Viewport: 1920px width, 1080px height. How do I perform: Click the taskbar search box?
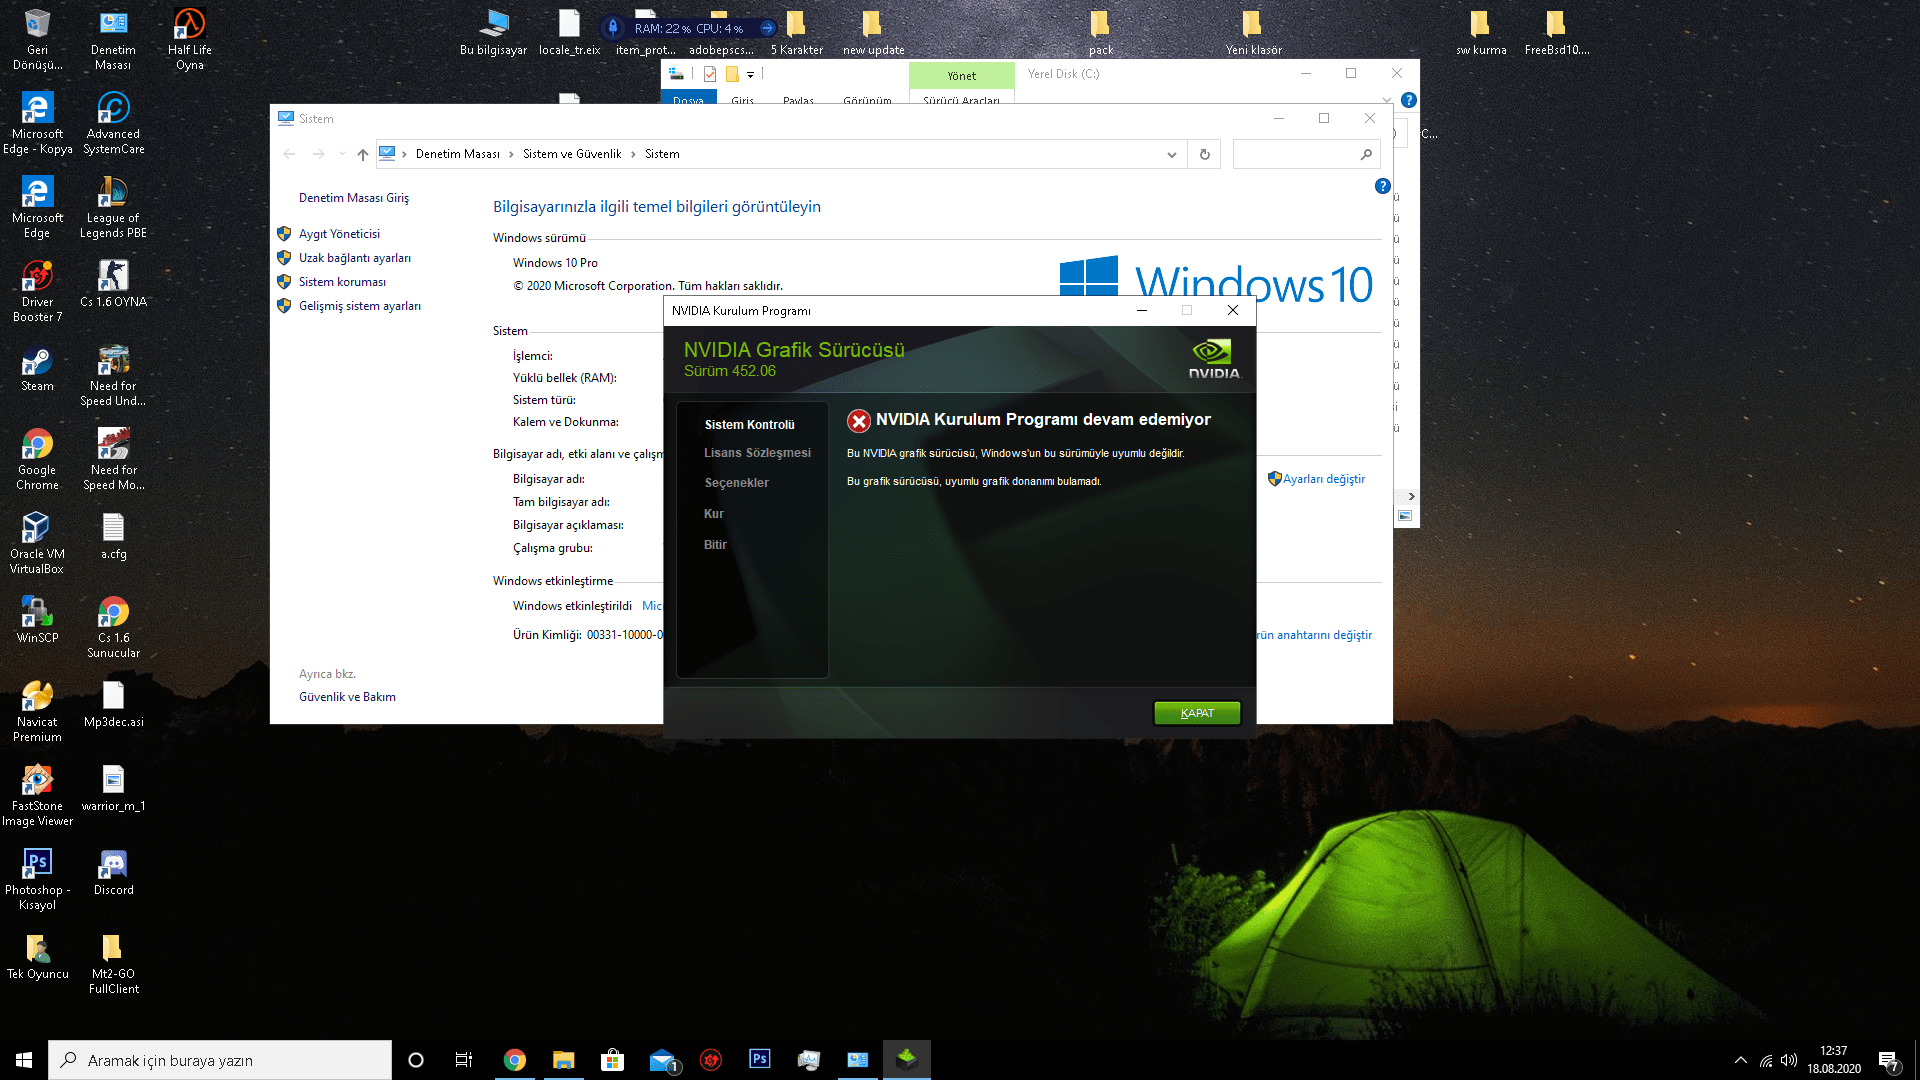click(x=220, y=1060)
